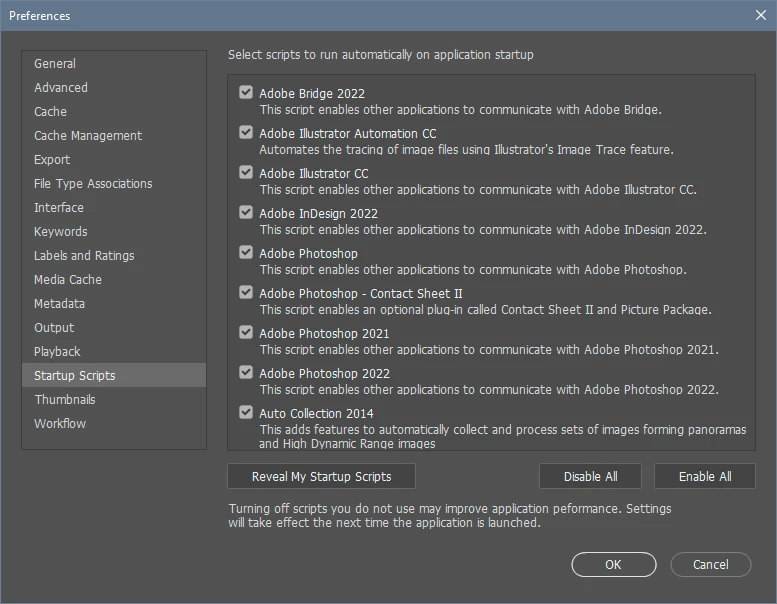This screenshot has width=777, height=604.
Task: Open Cache Management settings
Action: click(114, 136)
